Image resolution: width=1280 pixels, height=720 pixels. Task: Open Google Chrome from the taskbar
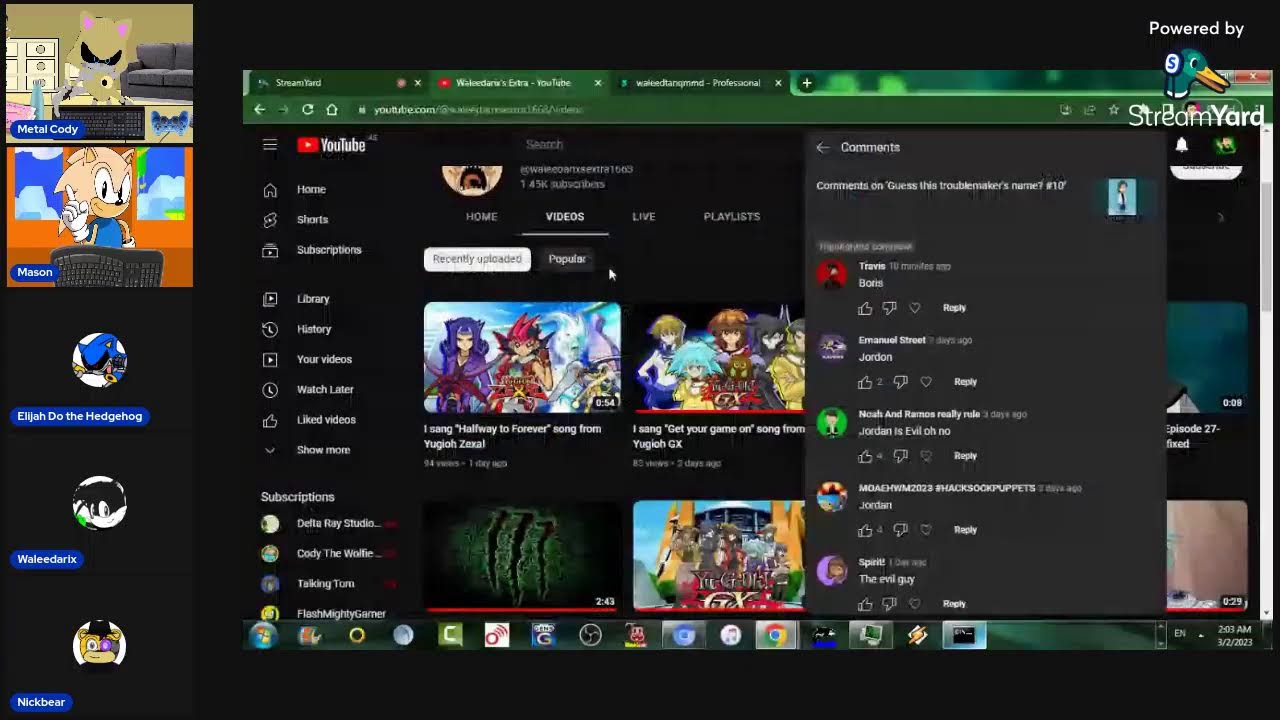(776, 635)
